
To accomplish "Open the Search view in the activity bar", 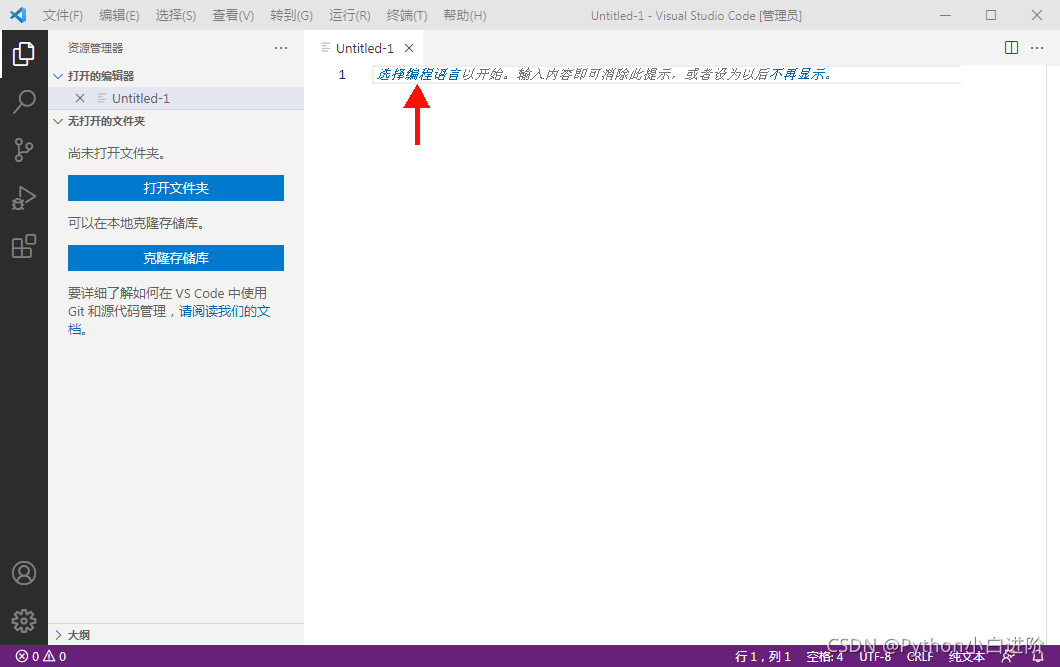I will click(24, 101).
